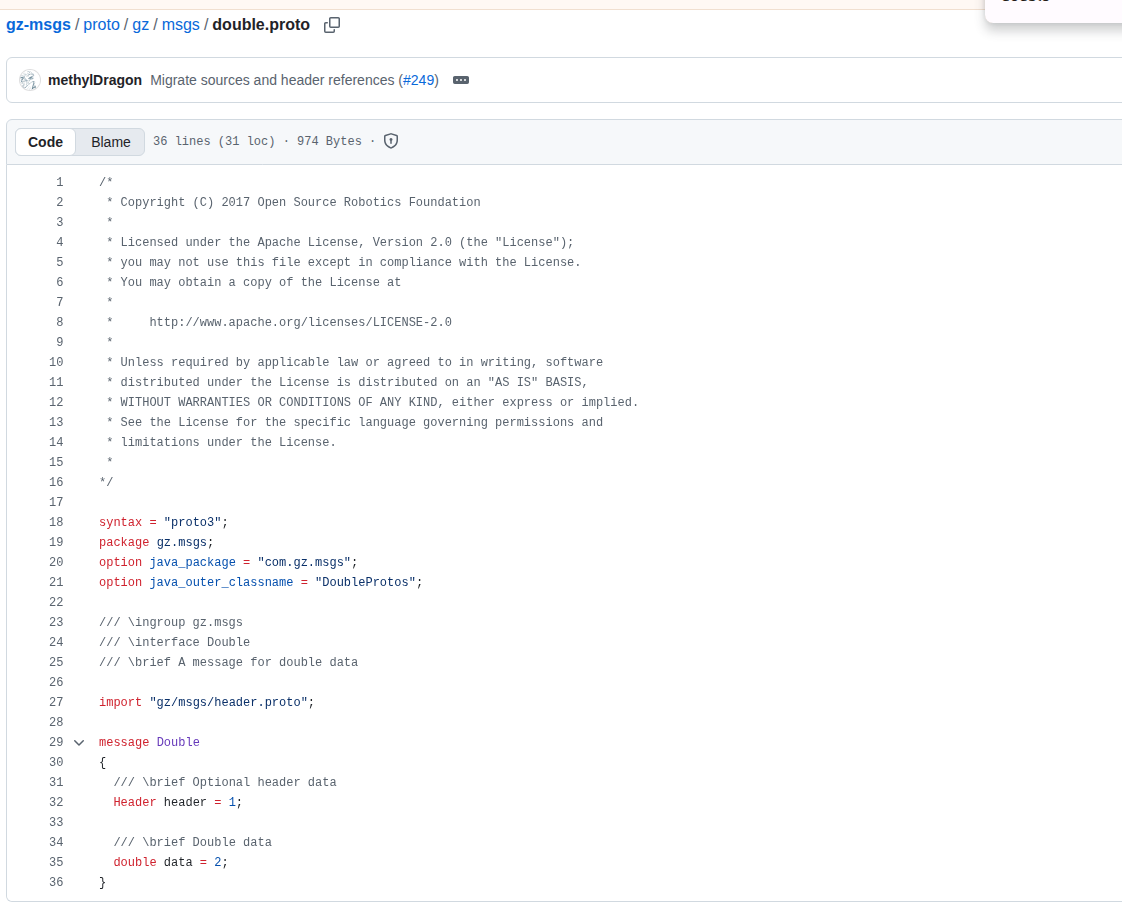Switch to the Blame view
Screen dimensions: 1122x917
[111, 142]
